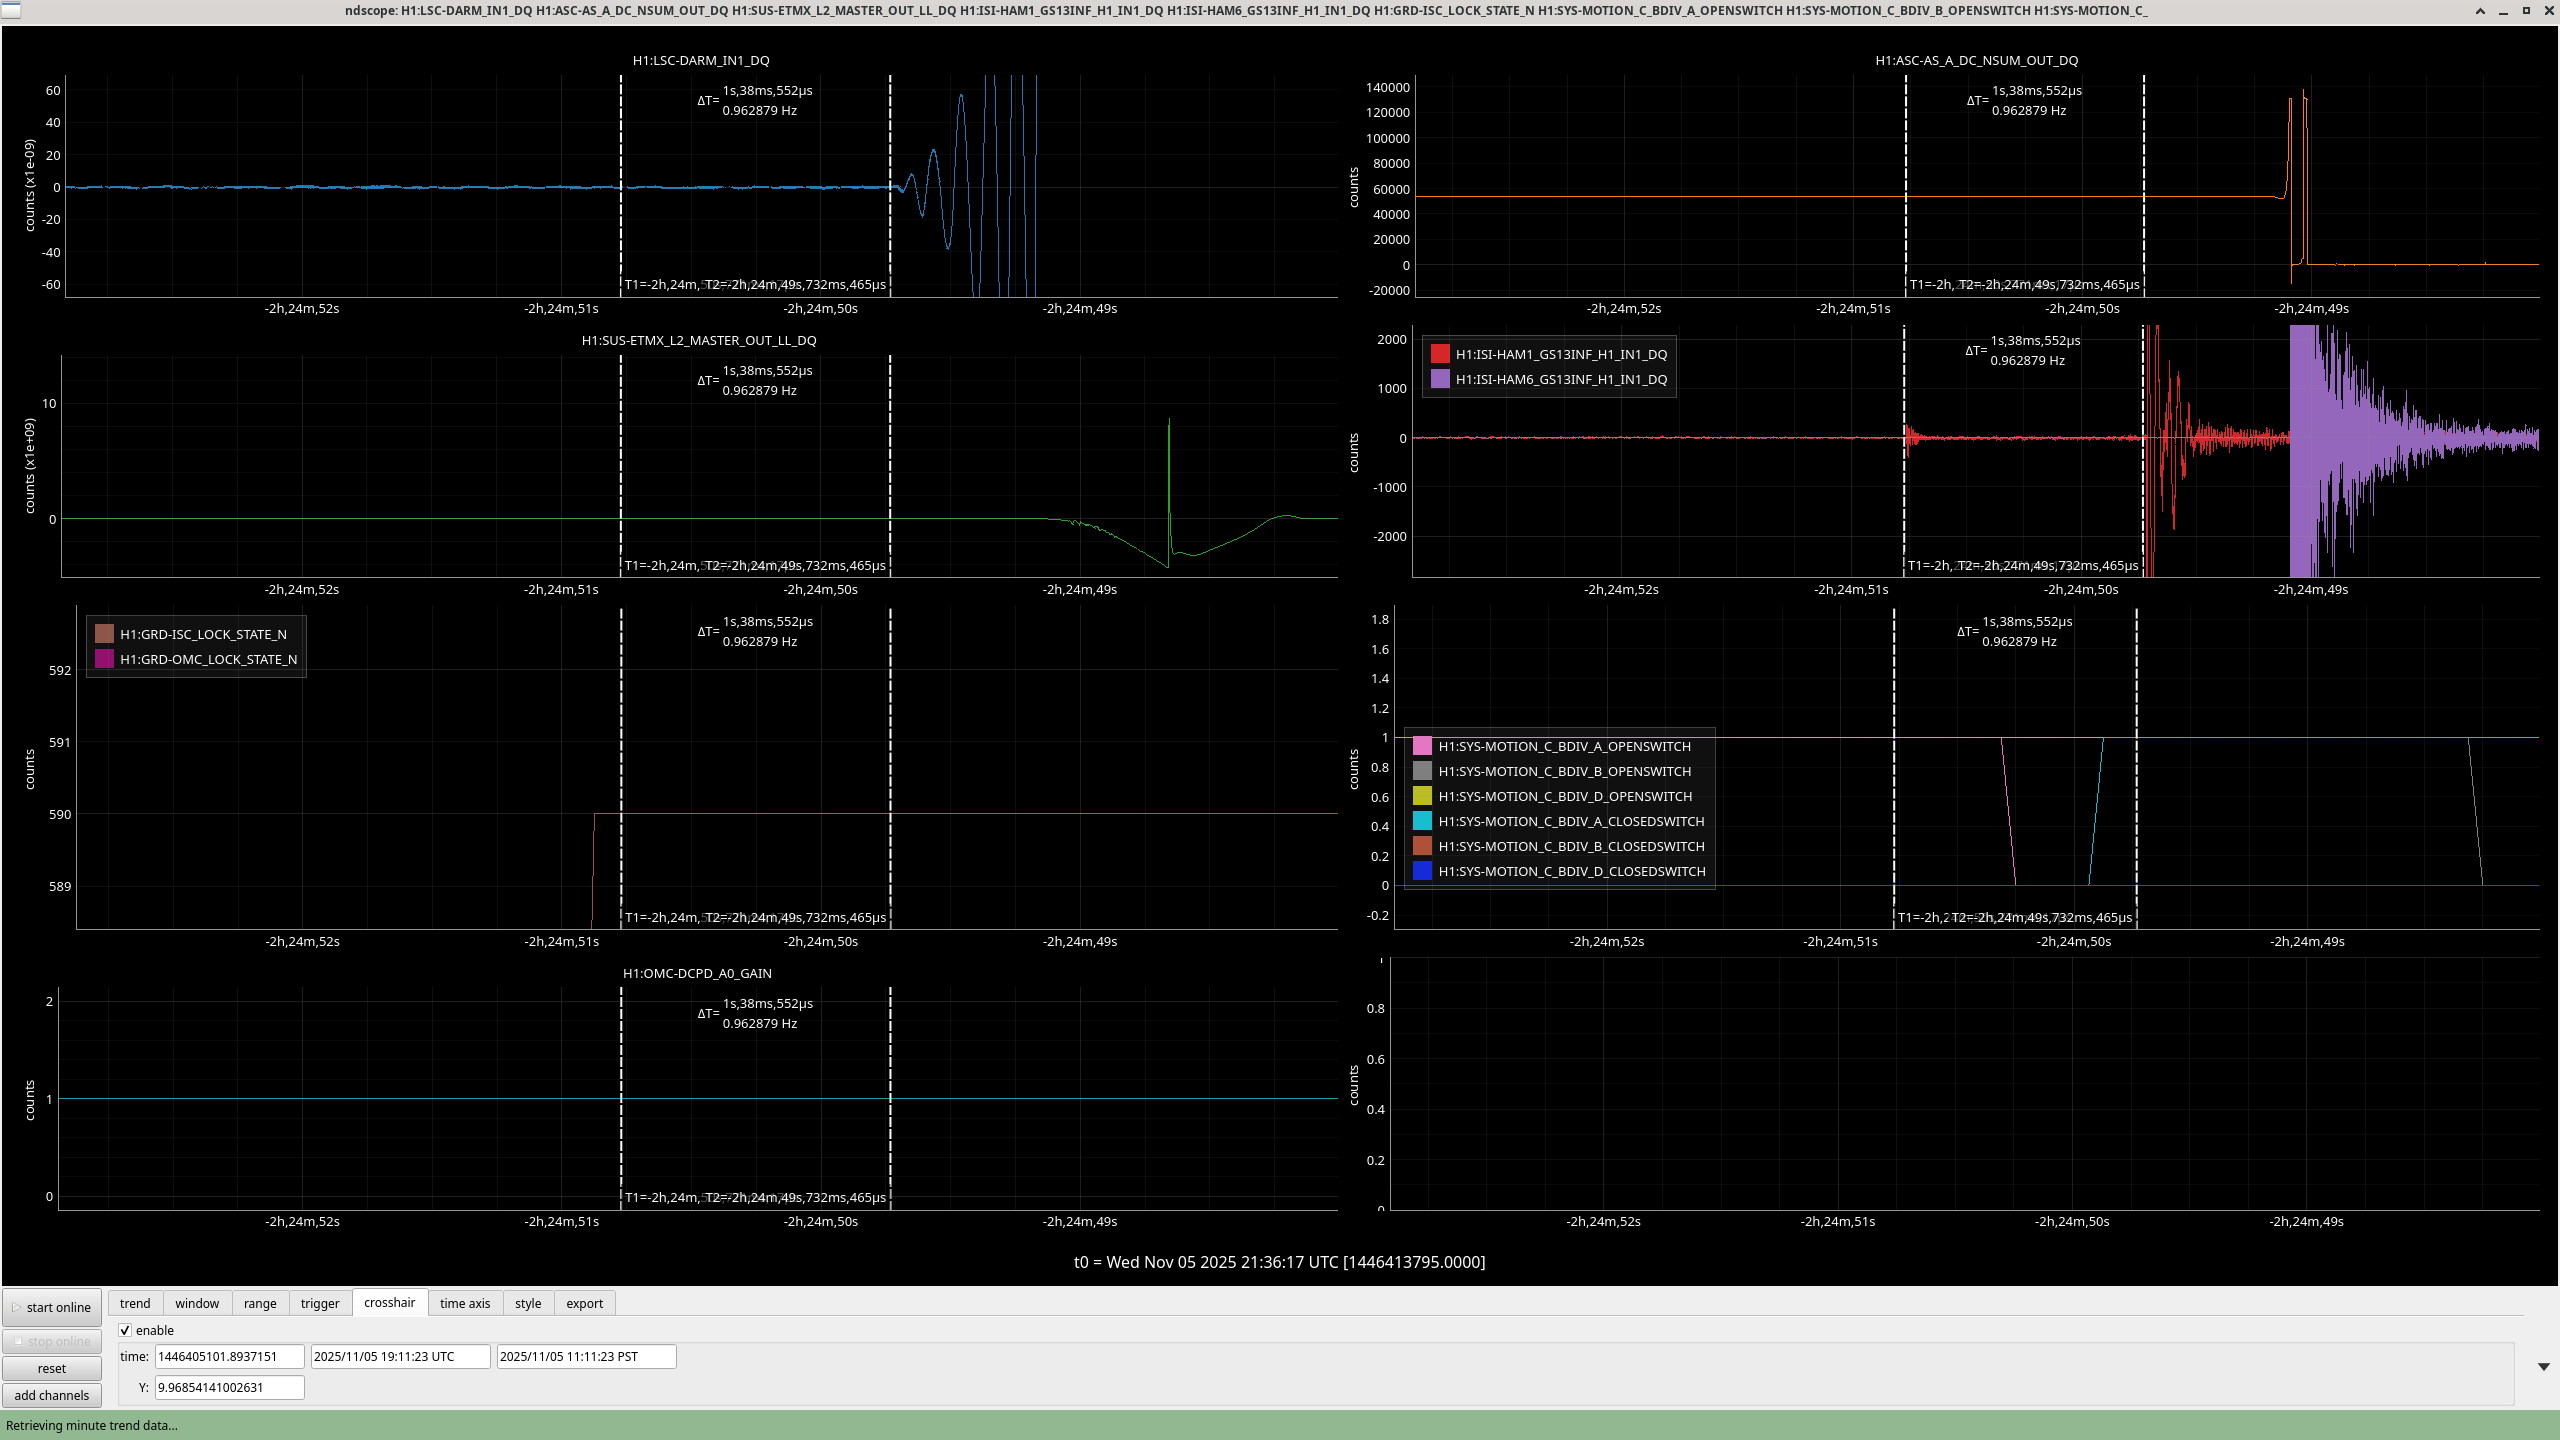Click the magenta OMC_LOCK_STATE_N legend icon
This screenshot has height=1440, width=2560.
pos(104,659)
